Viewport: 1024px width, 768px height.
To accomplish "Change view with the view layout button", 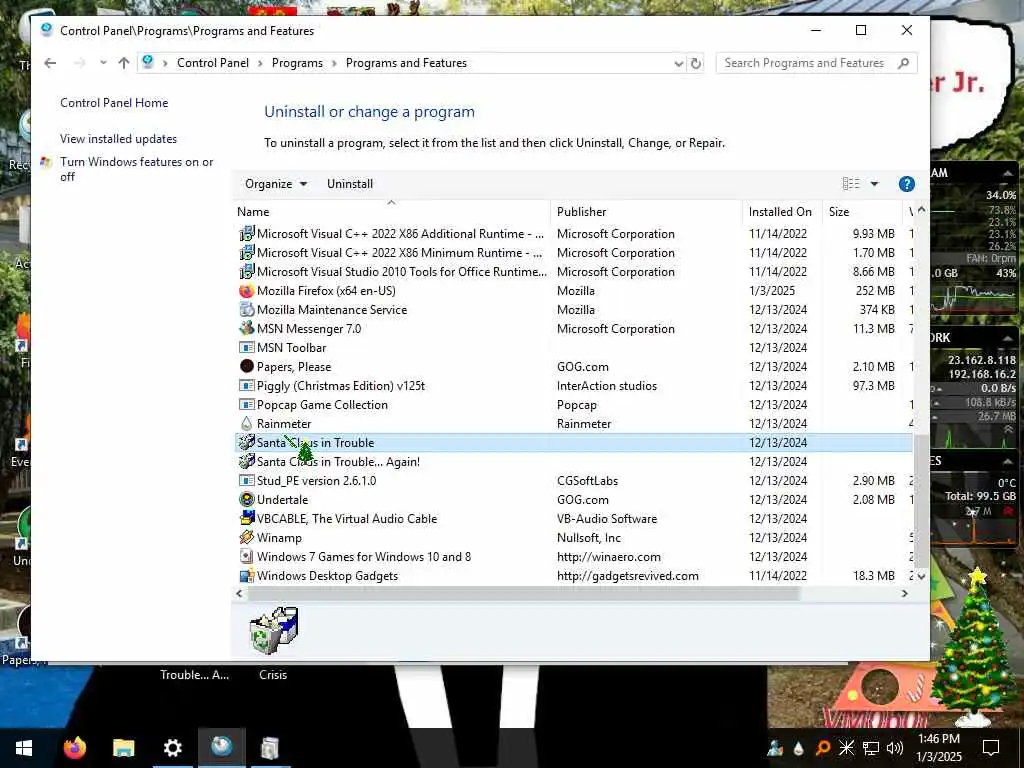I will [851, 184].
